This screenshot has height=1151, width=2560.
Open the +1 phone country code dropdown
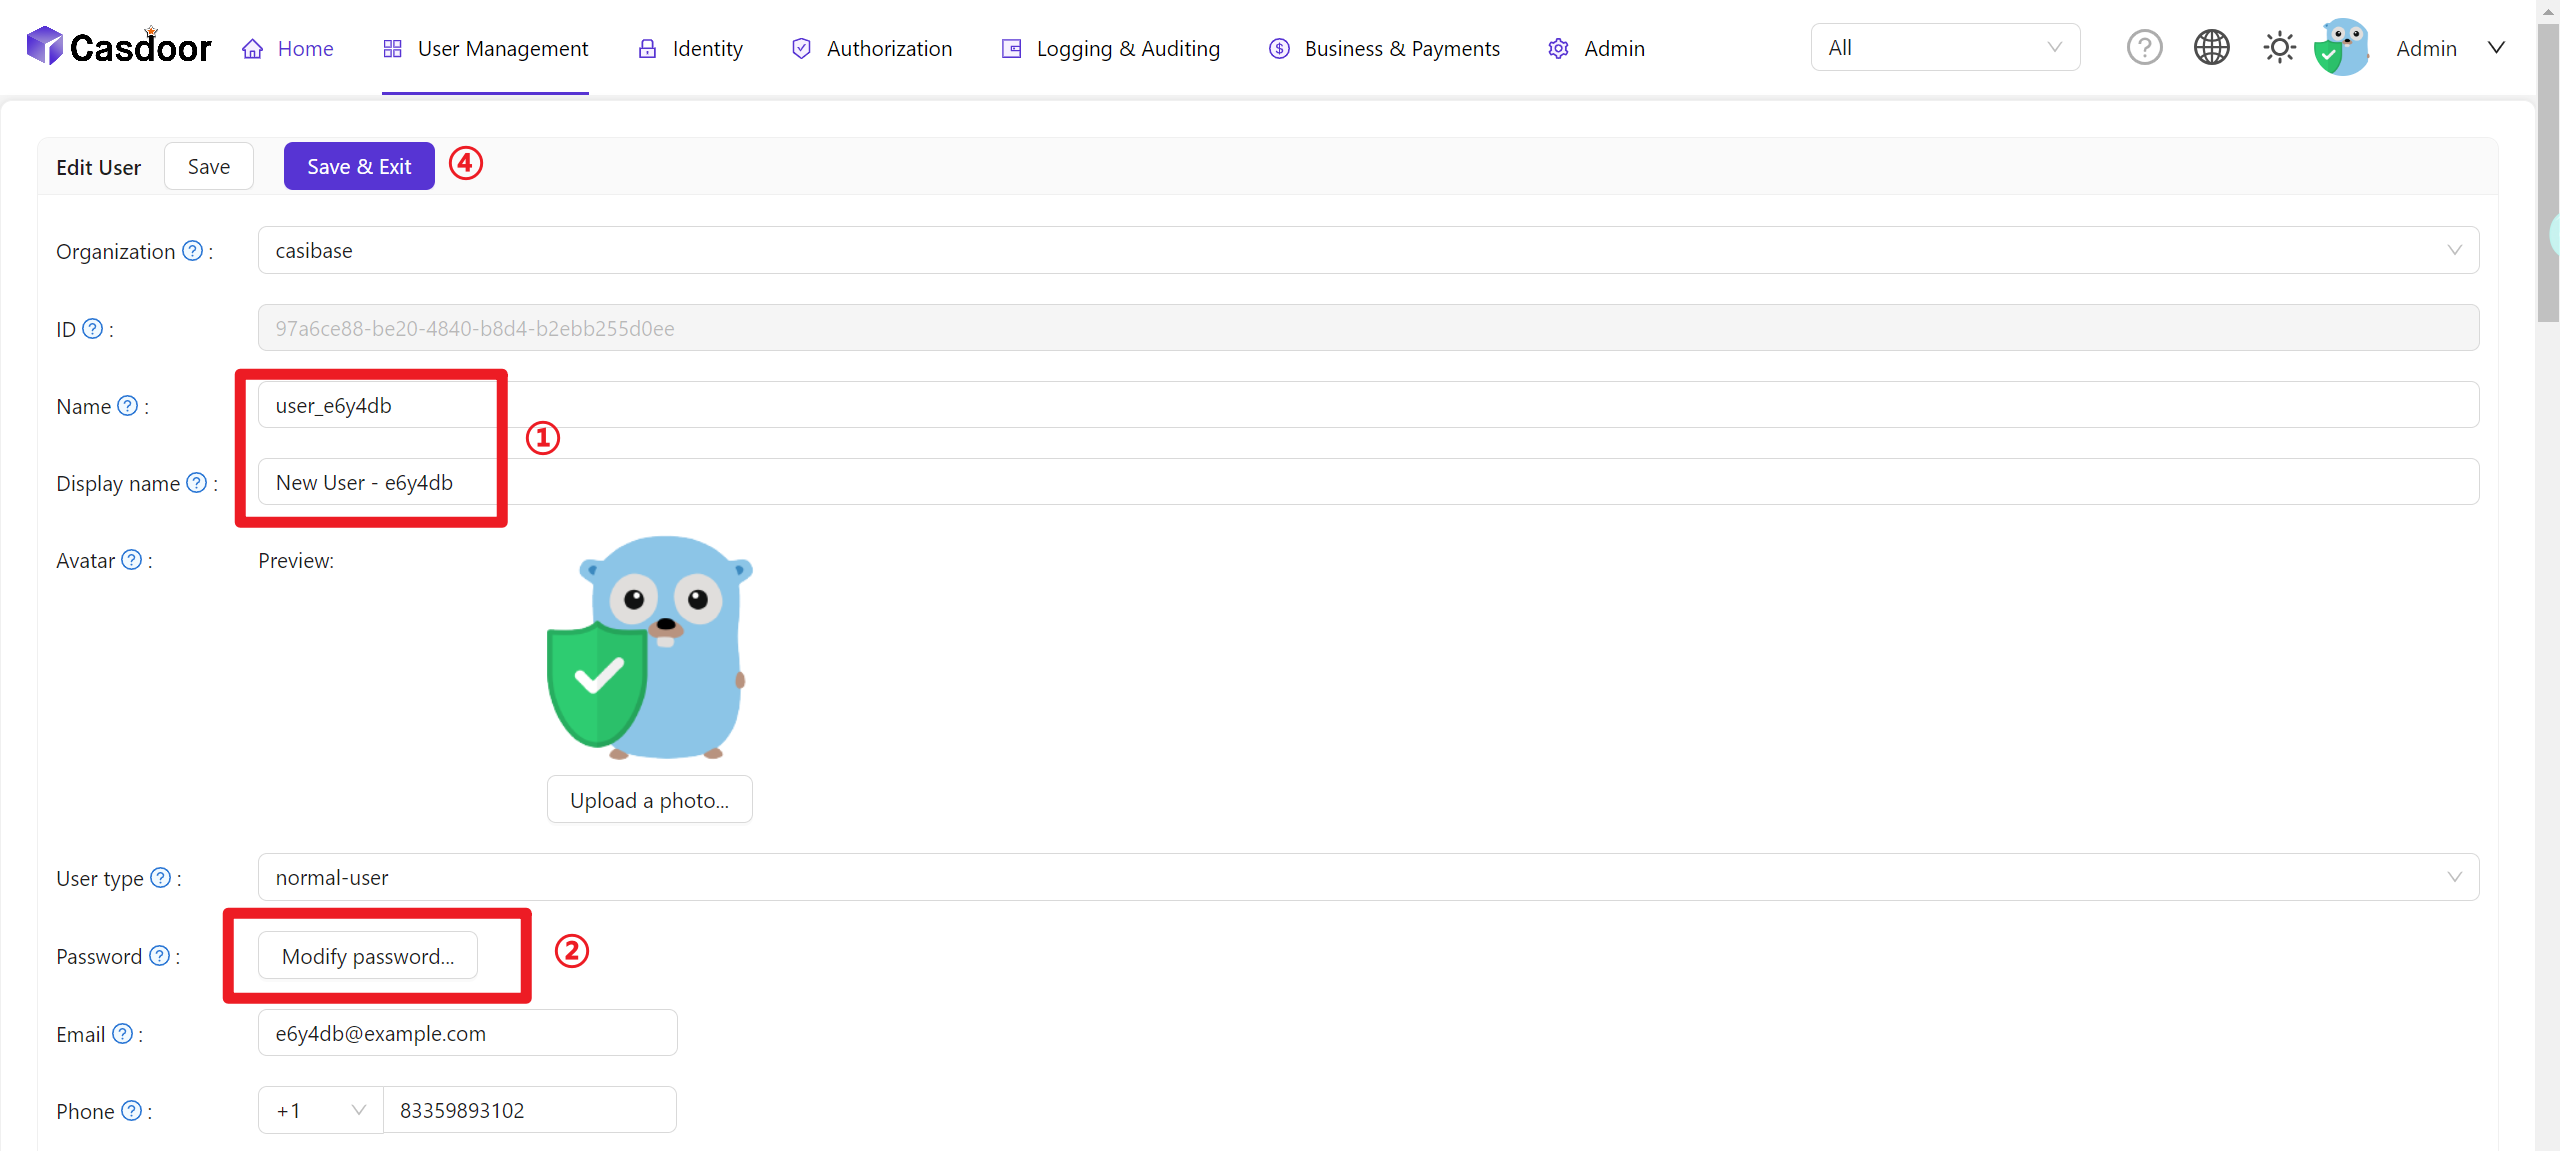tap(320, 1110)
